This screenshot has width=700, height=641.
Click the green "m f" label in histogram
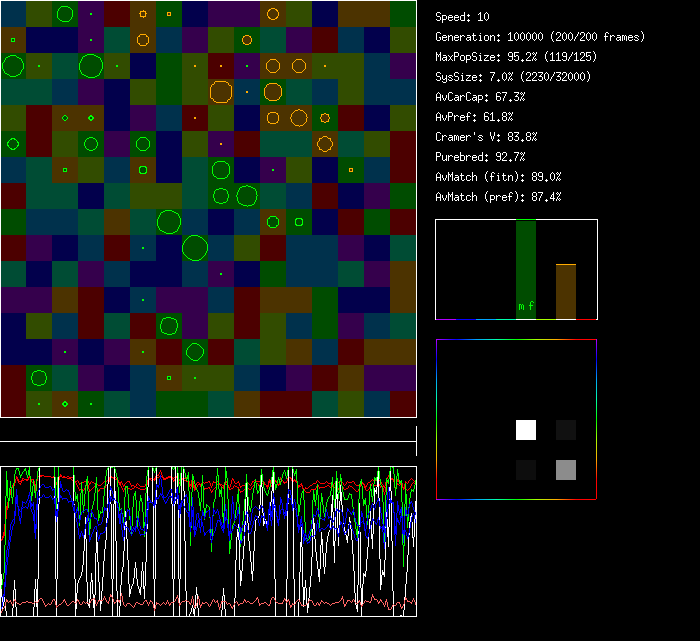(x=526, y=306)
